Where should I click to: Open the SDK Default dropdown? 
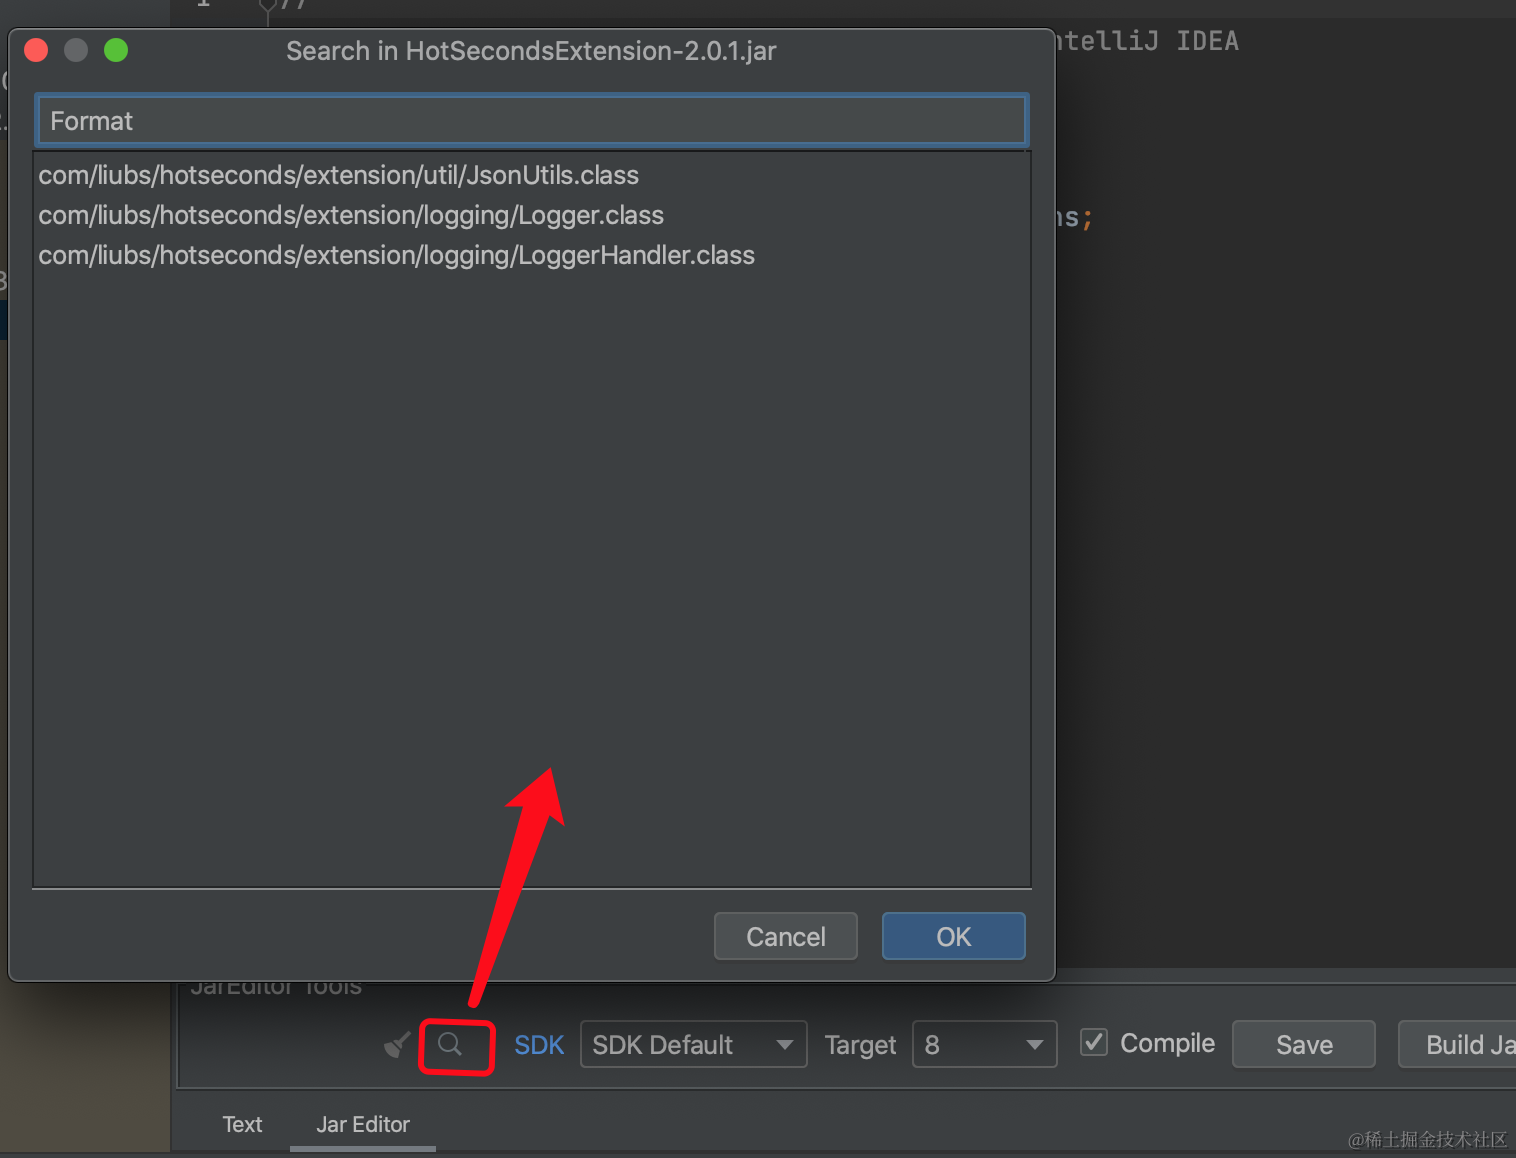(693, 1044)
